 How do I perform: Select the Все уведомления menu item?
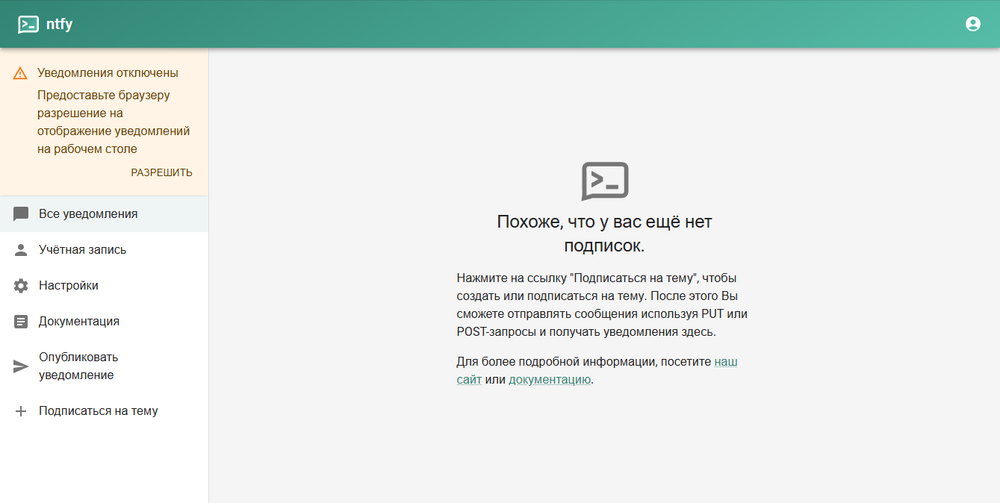(x=88, y=214)
